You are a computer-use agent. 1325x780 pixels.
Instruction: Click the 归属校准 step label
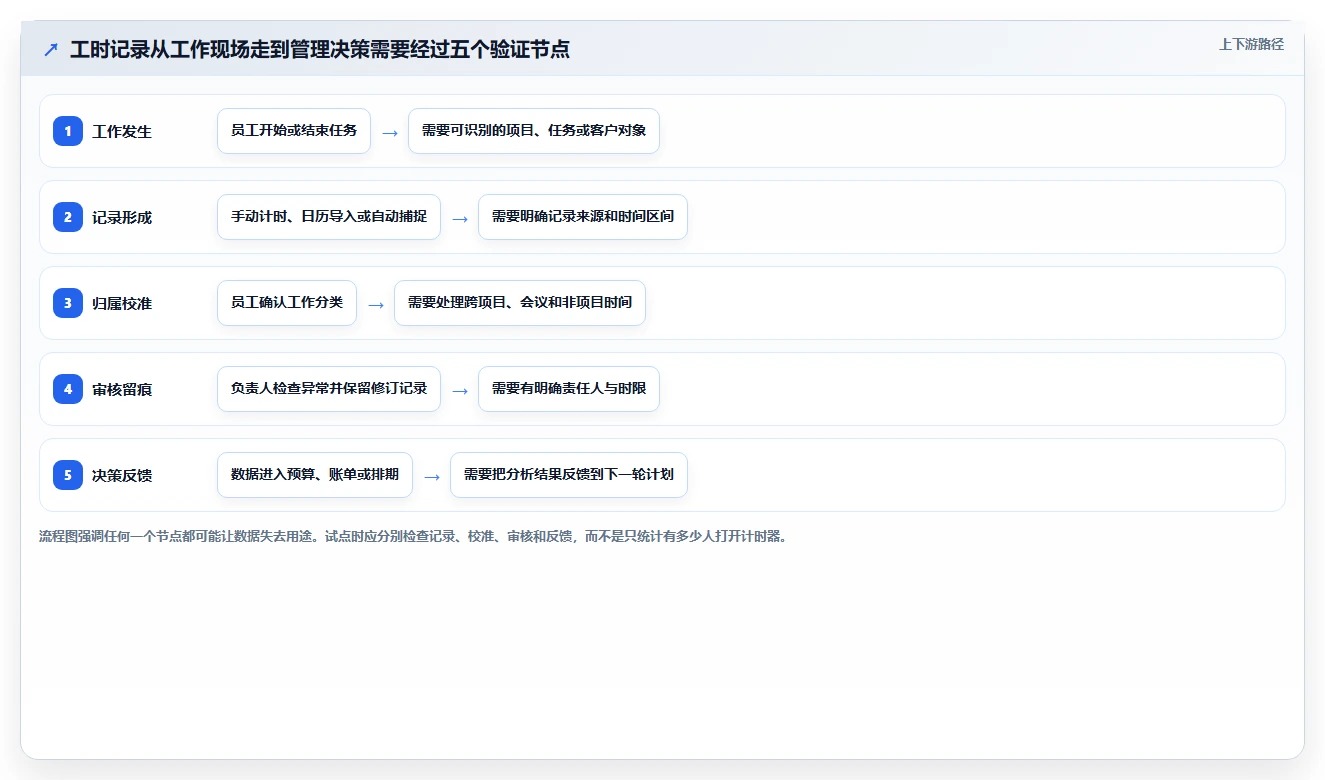122,303
